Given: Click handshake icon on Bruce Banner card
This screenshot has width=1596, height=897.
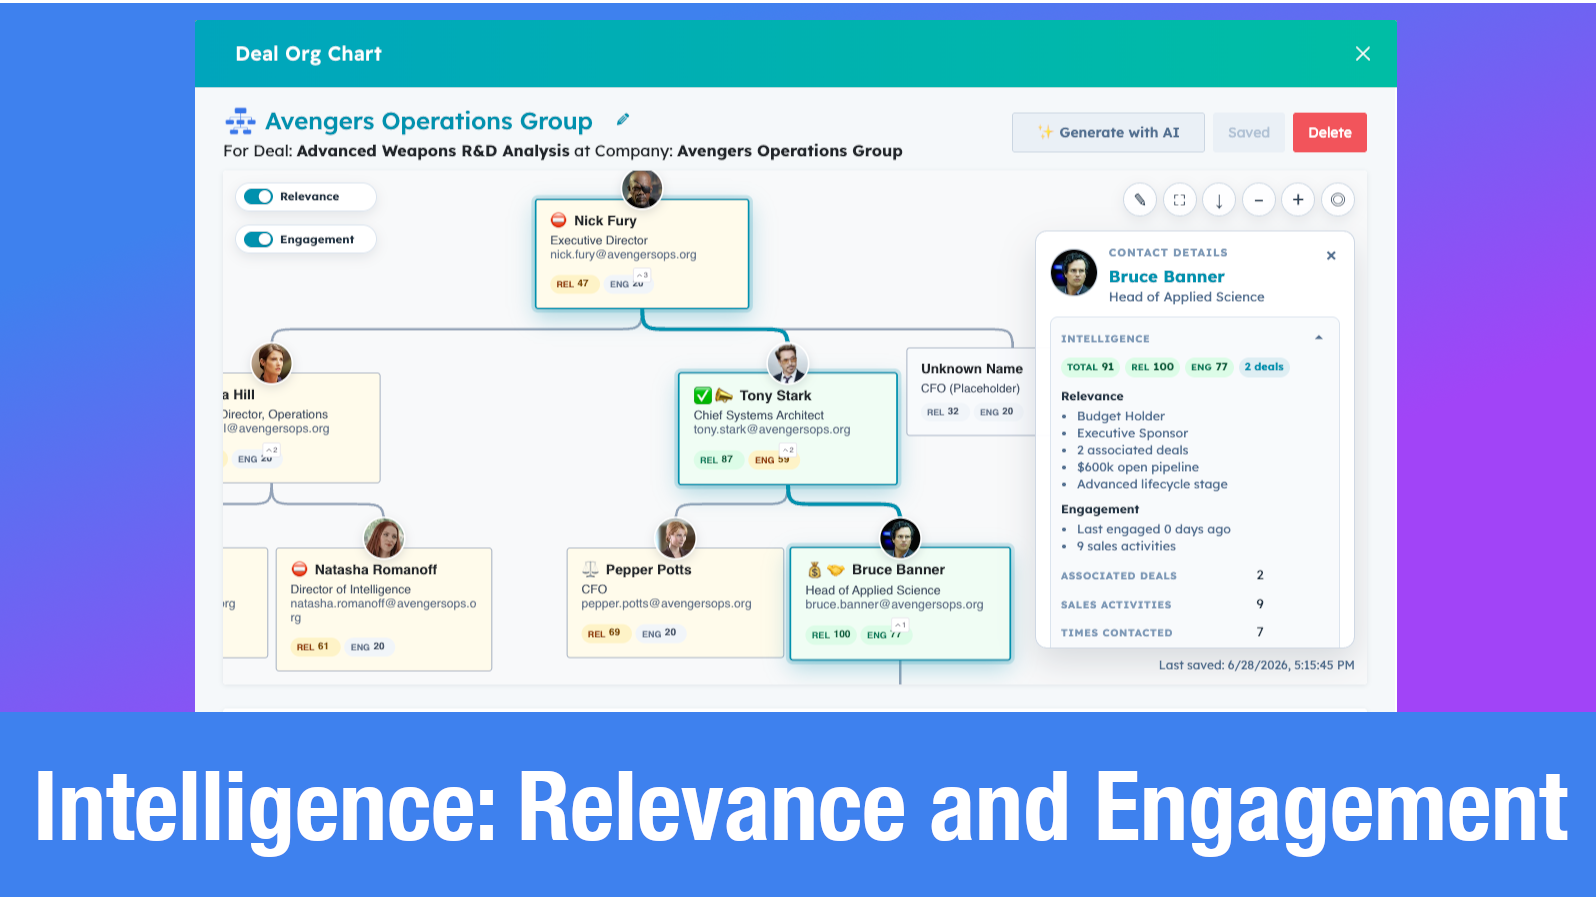Looking at the screenshot, I should coord(836,570).
